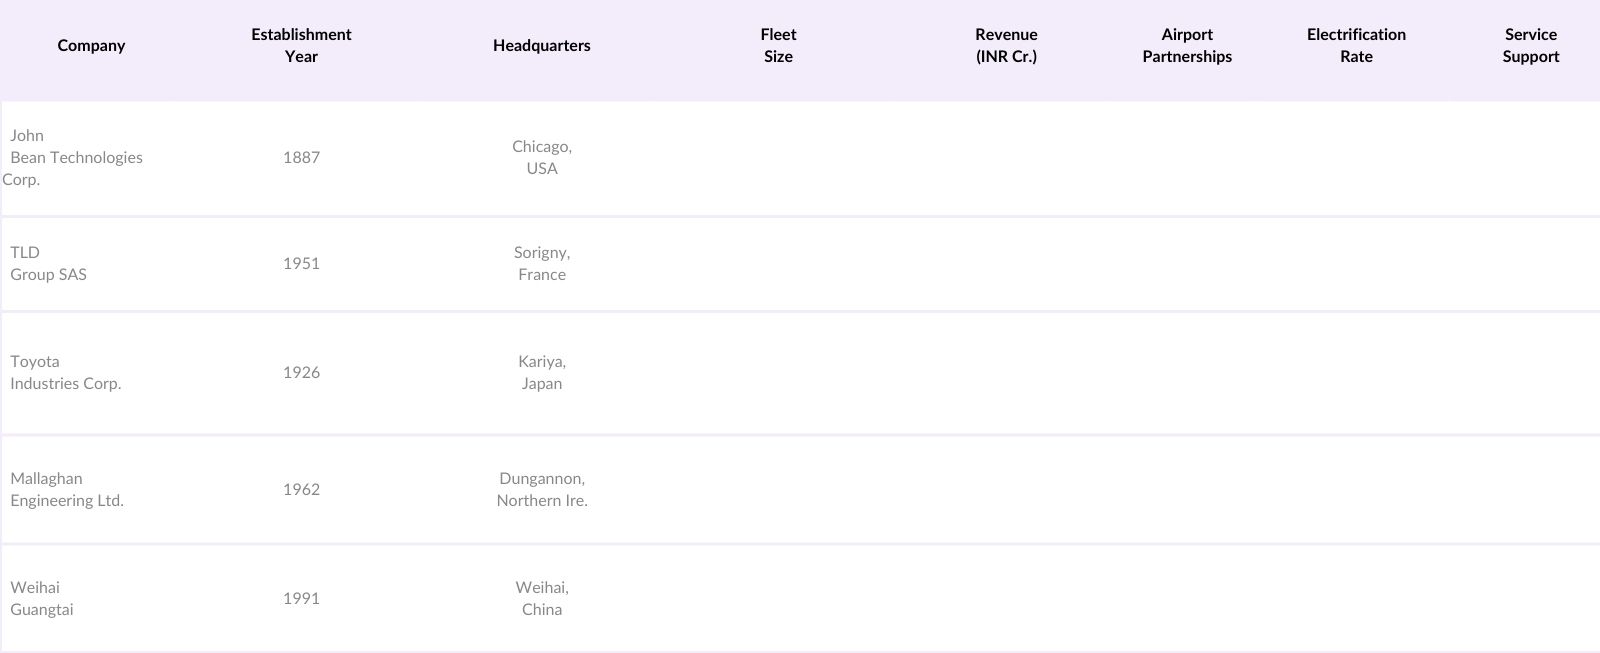Click the 1951 establishment year cell
1600x653 pixels.
pos(301,263)
